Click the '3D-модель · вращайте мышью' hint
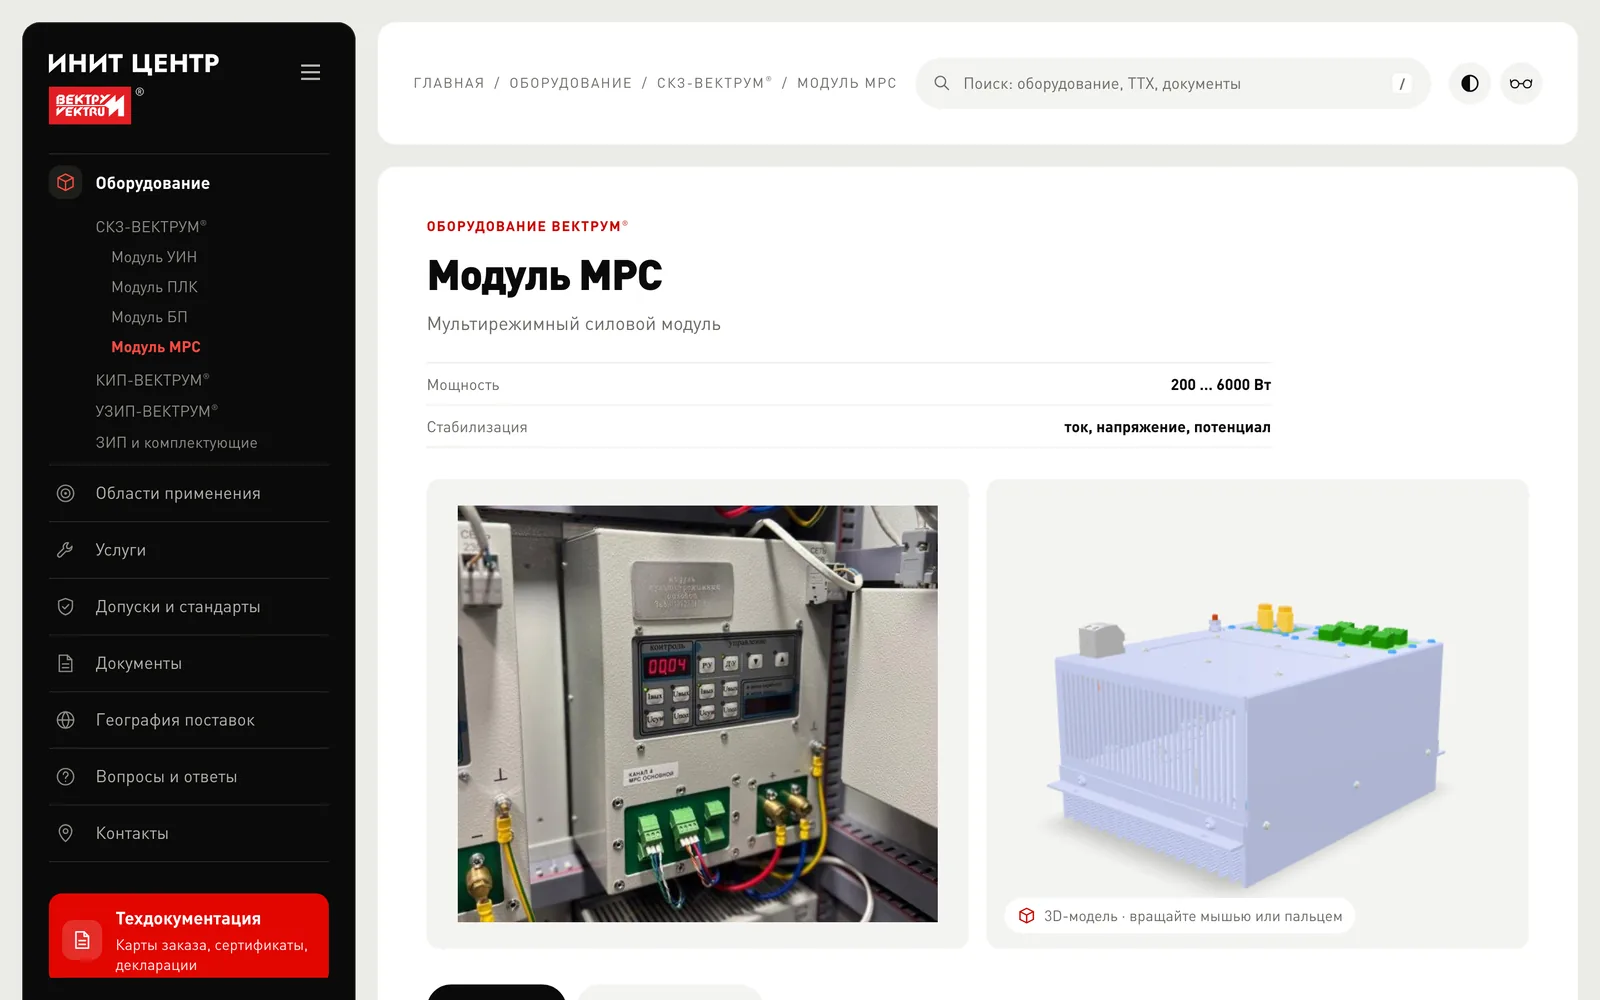 point(1180,916)
